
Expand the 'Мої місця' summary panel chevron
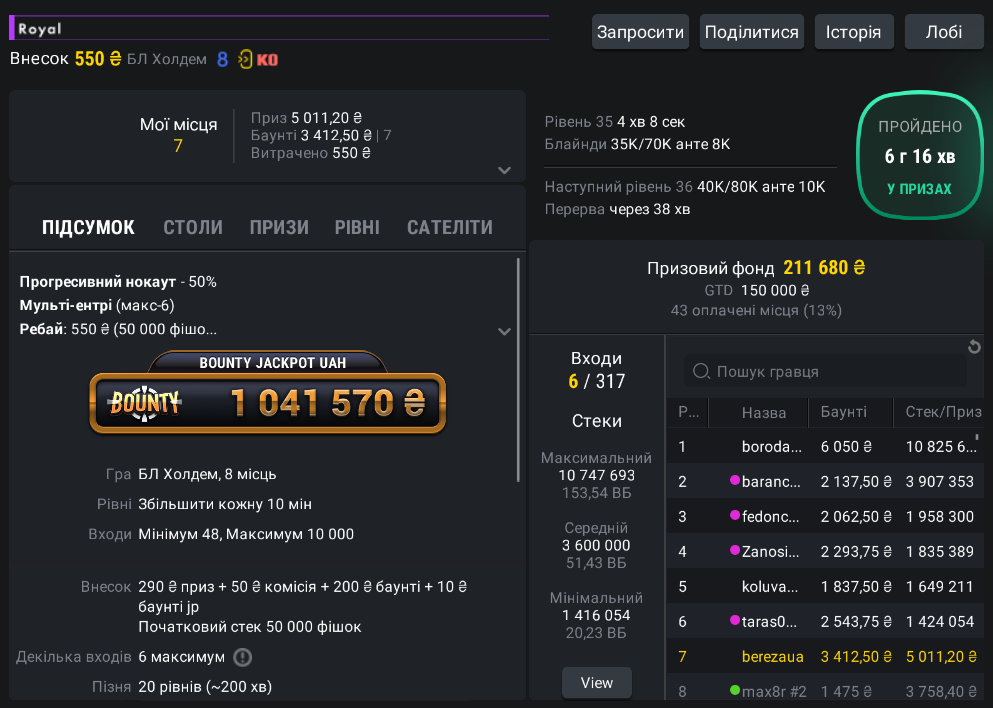[505, 170]
